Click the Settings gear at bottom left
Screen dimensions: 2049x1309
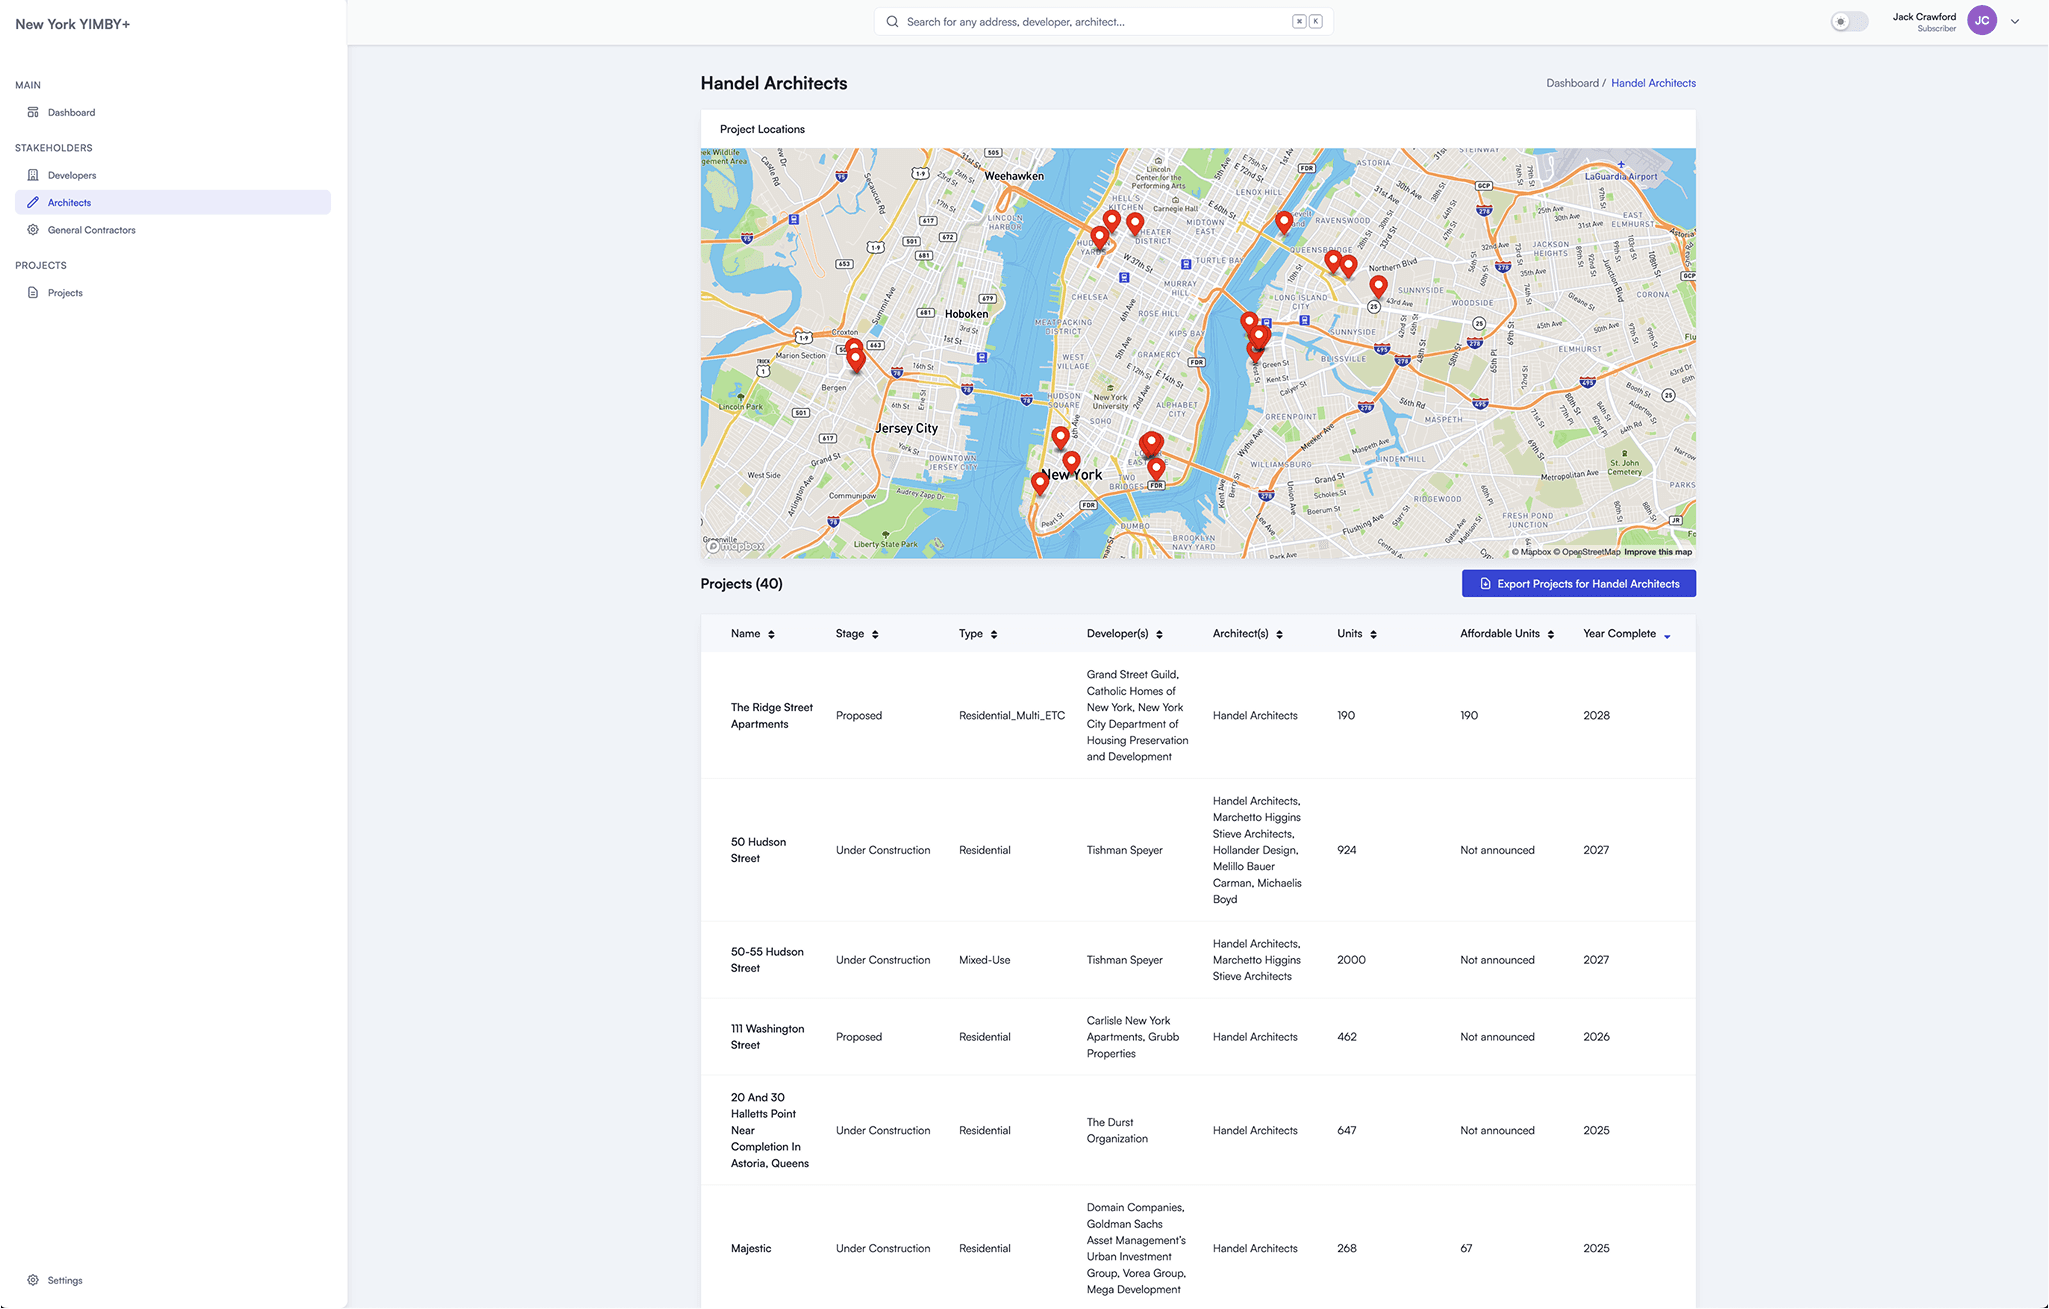[x=33, y=1280]
